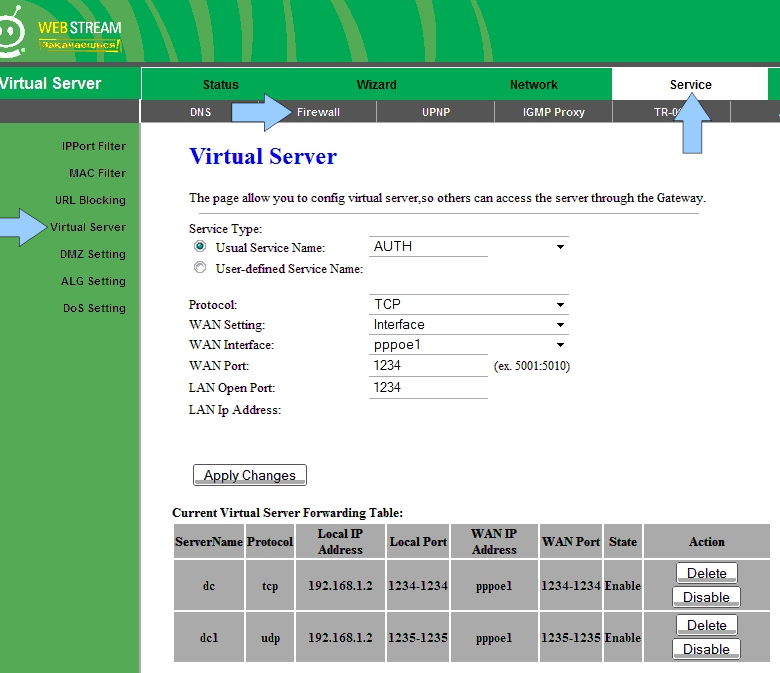The height and width of the screenshot is (673, 780).
Task: Open DMZ Setting in the sidebar
Action: click(93, 254)
